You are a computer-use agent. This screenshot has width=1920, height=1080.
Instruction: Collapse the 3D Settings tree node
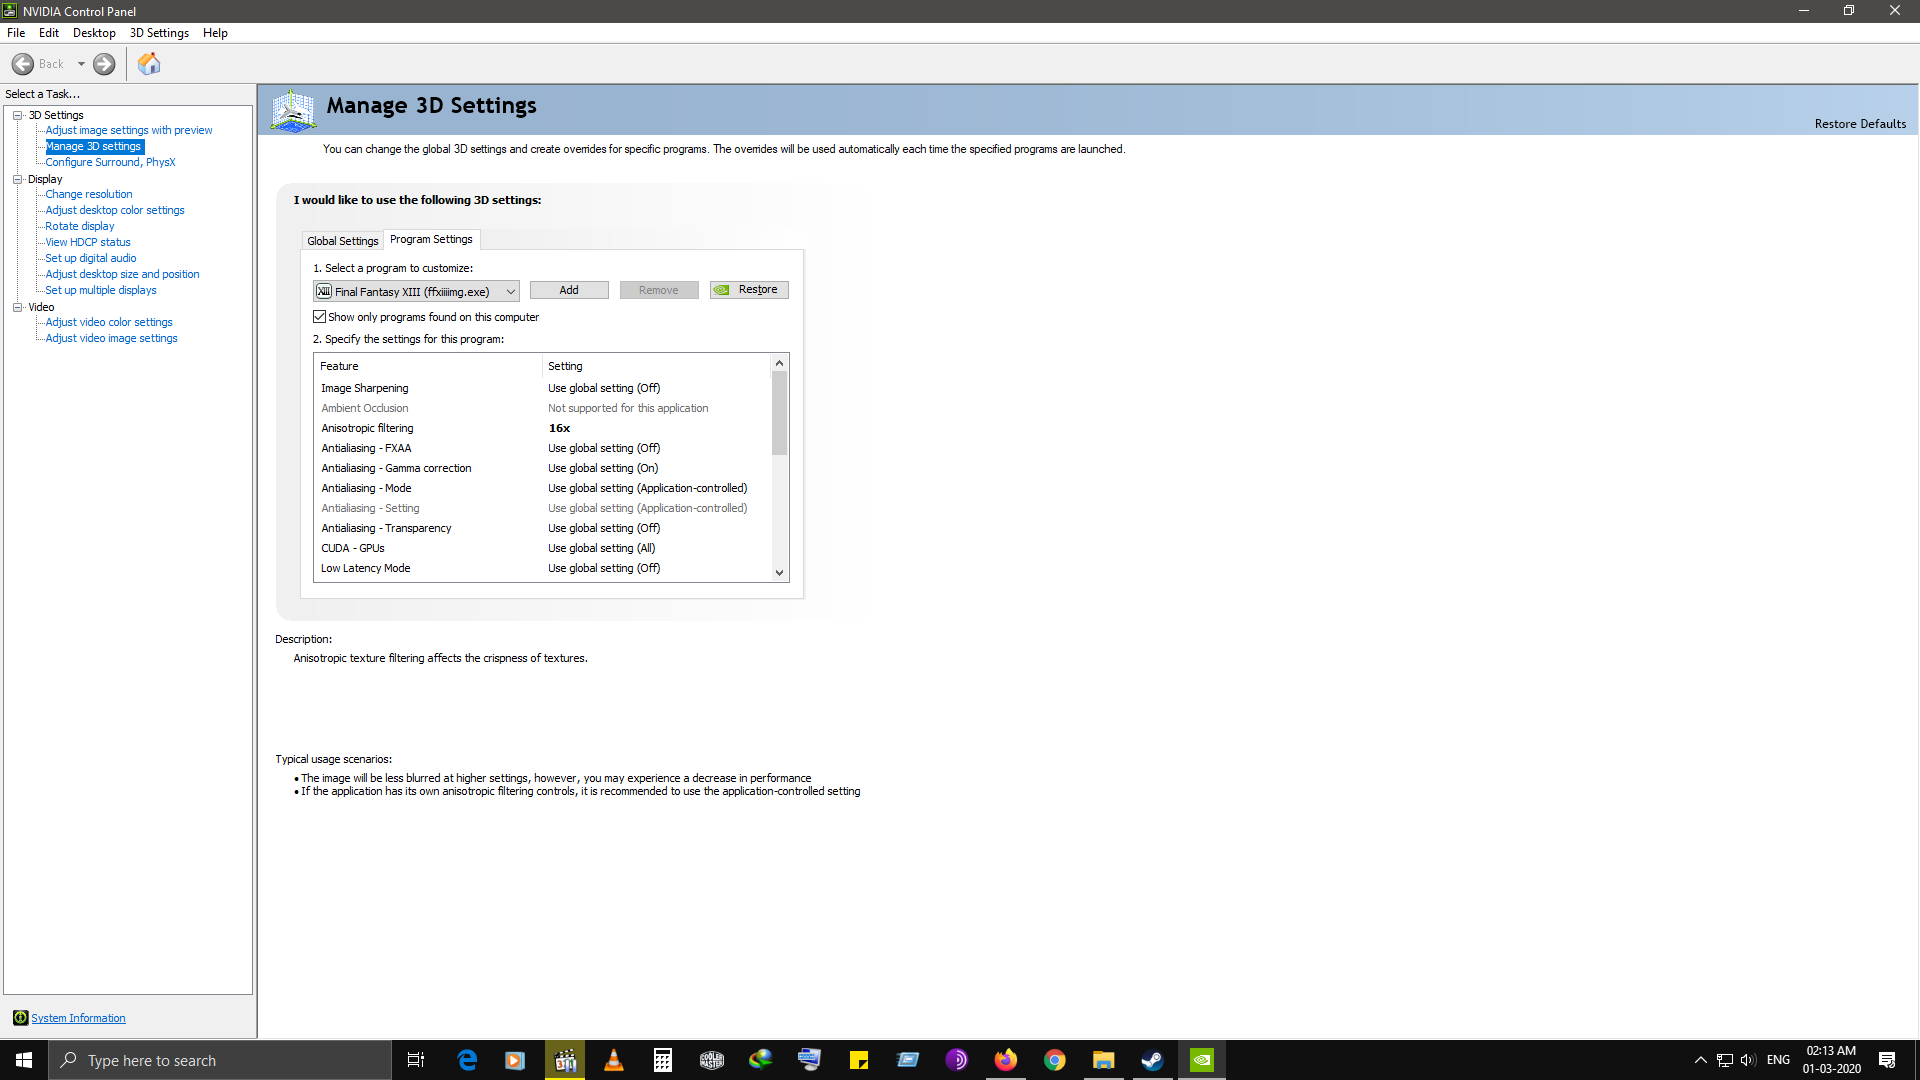[x=18, y=115]
